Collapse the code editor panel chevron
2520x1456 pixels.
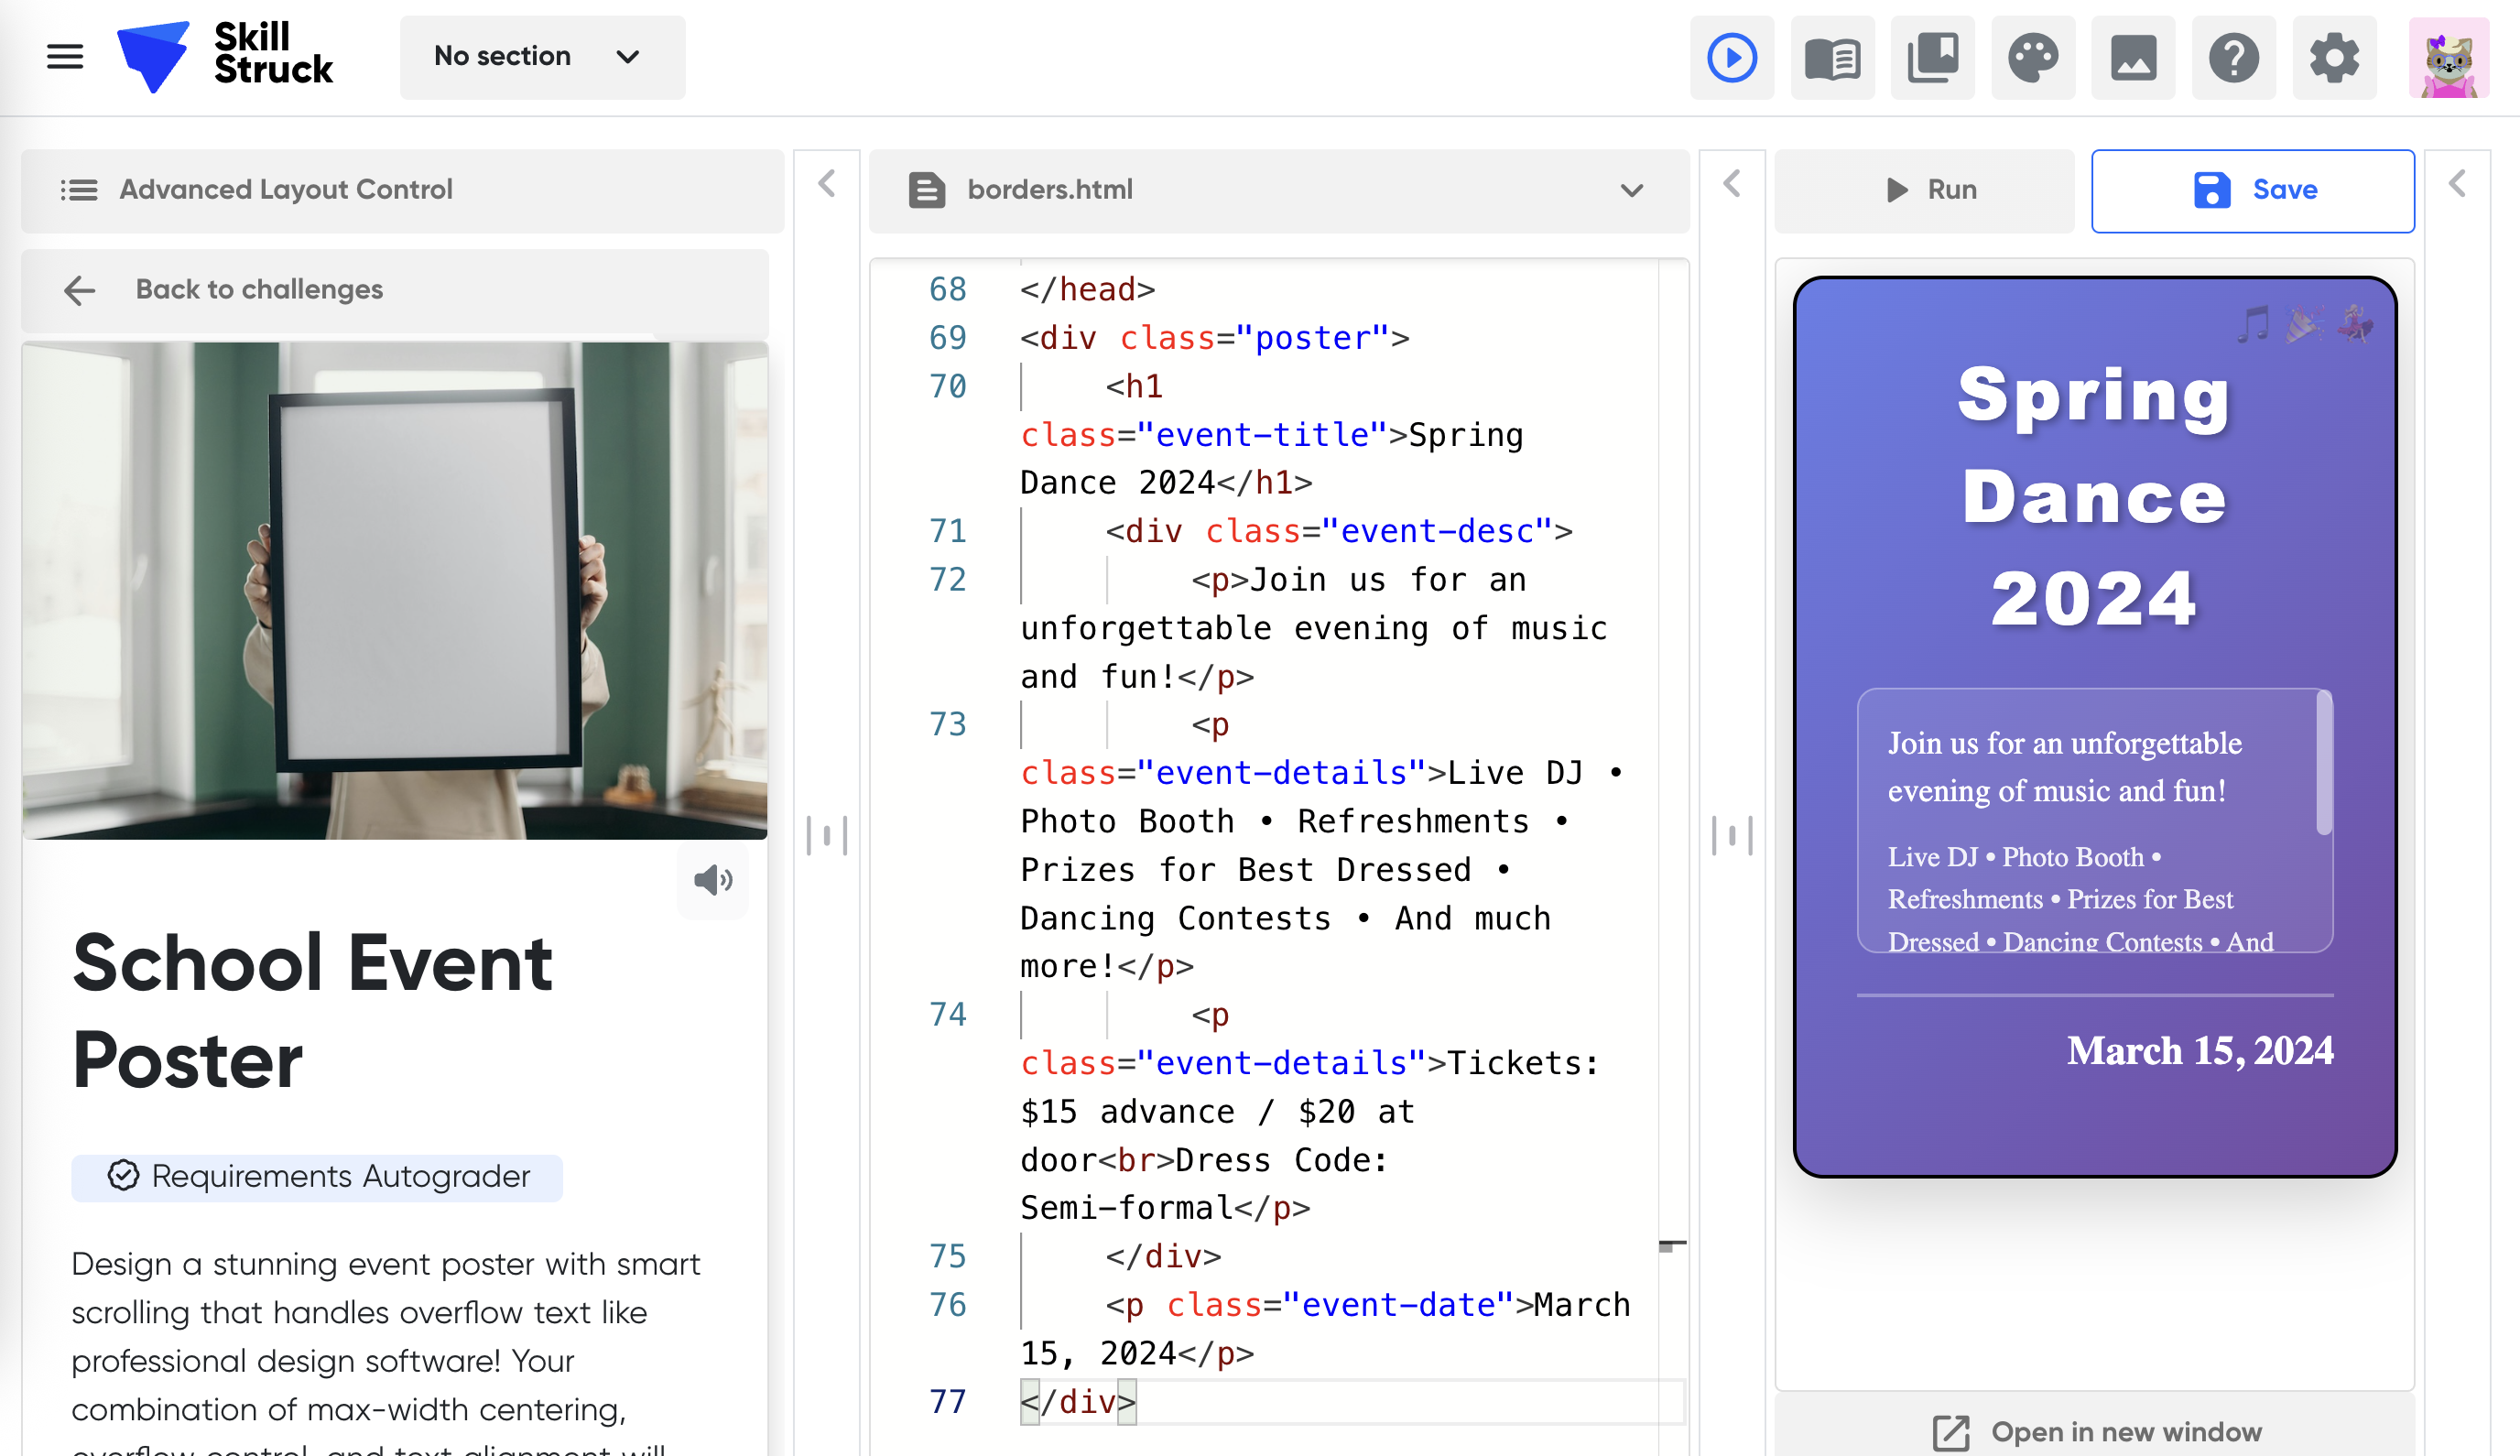tap(1732, 184)
